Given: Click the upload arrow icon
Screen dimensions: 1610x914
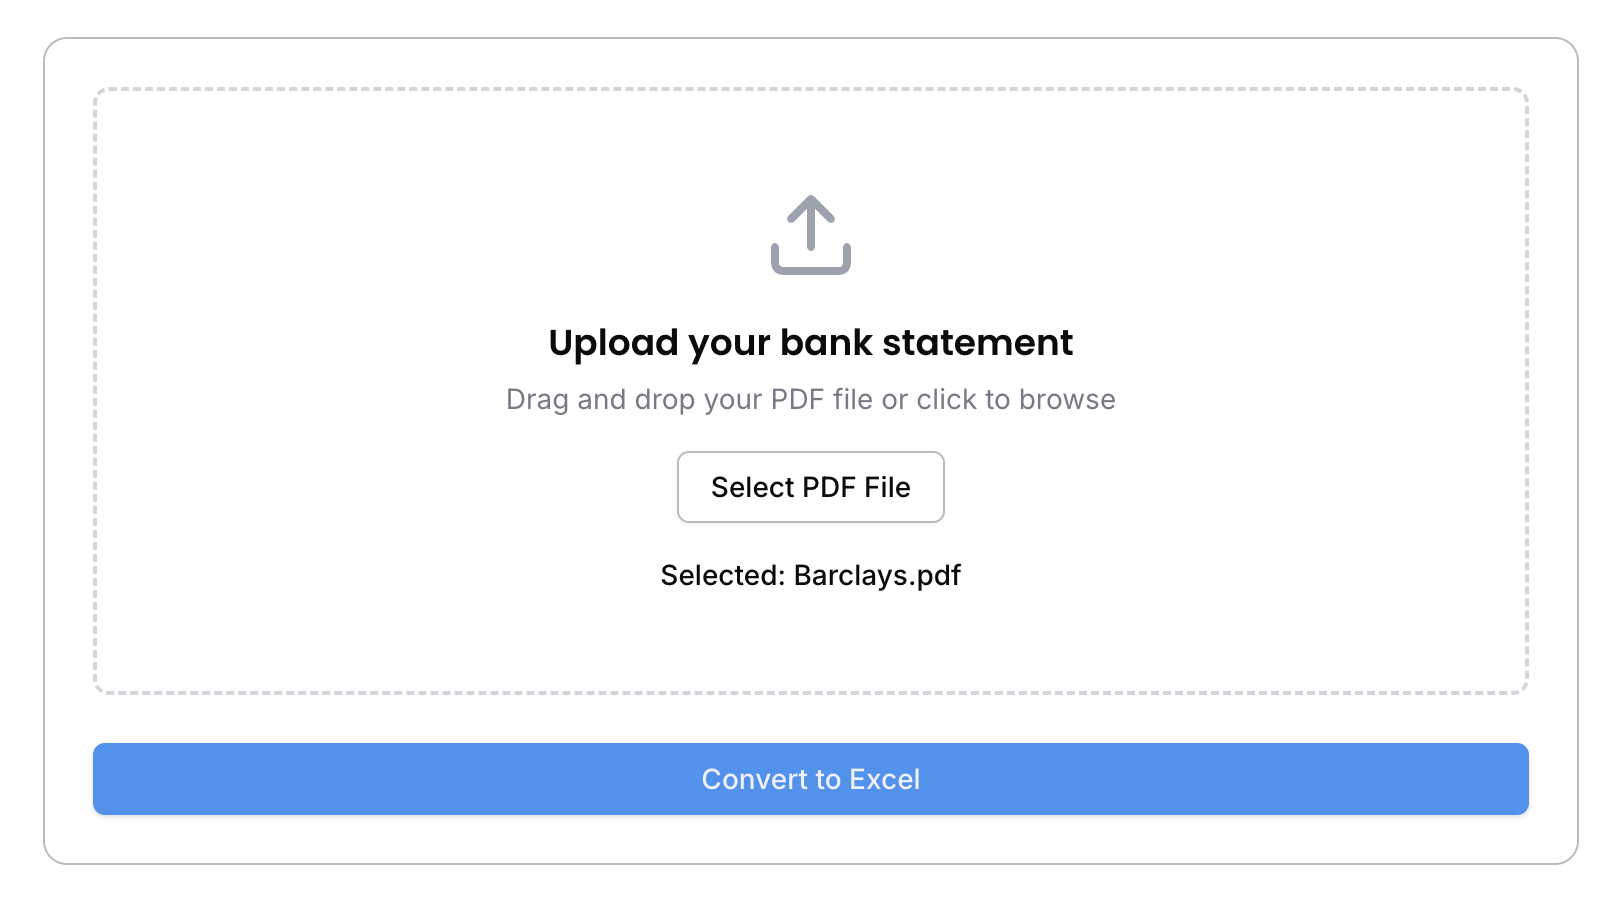Looking at the screenshot, I should coord(810,235).
